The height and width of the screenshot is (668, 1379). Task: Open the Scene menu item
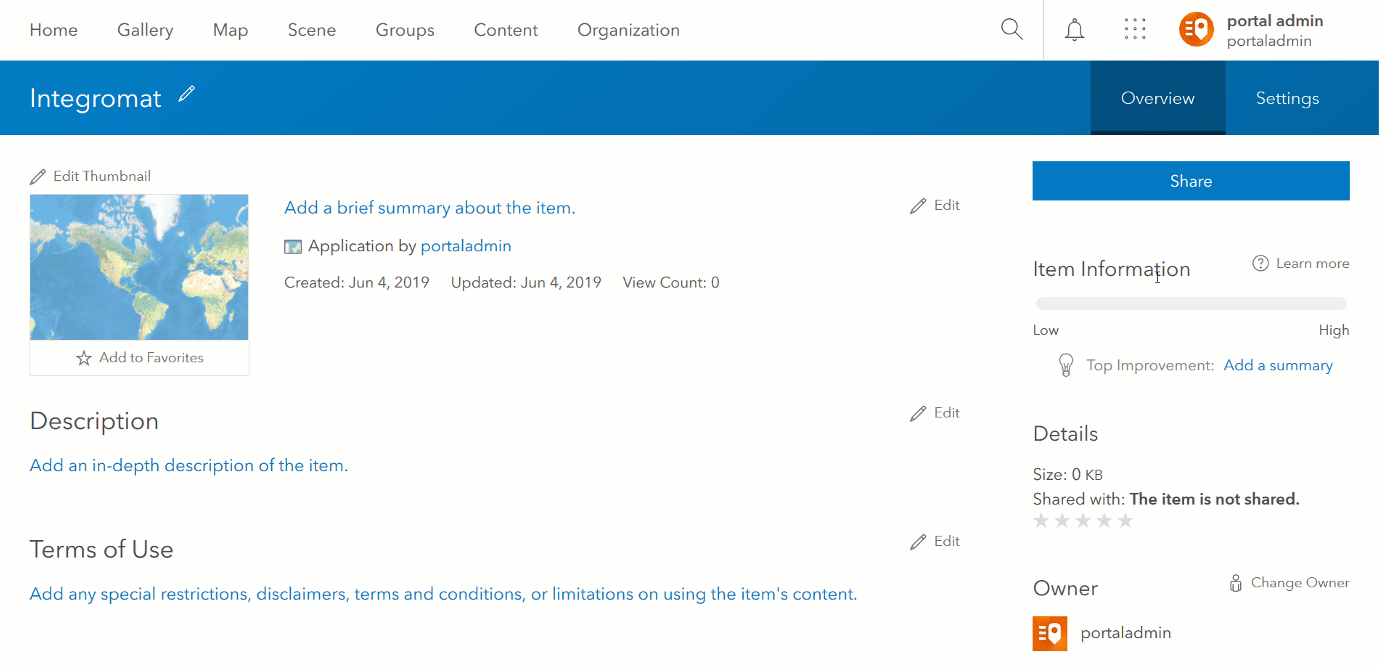[312, 30]
